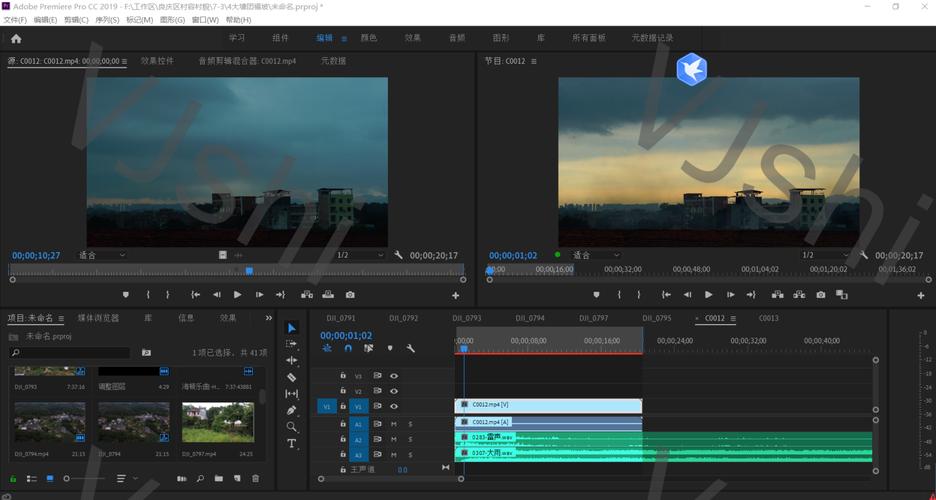The width and height of the screenshot is (936, 500).
Task: Select the Razor tool
Action: [x=291, y=377]
